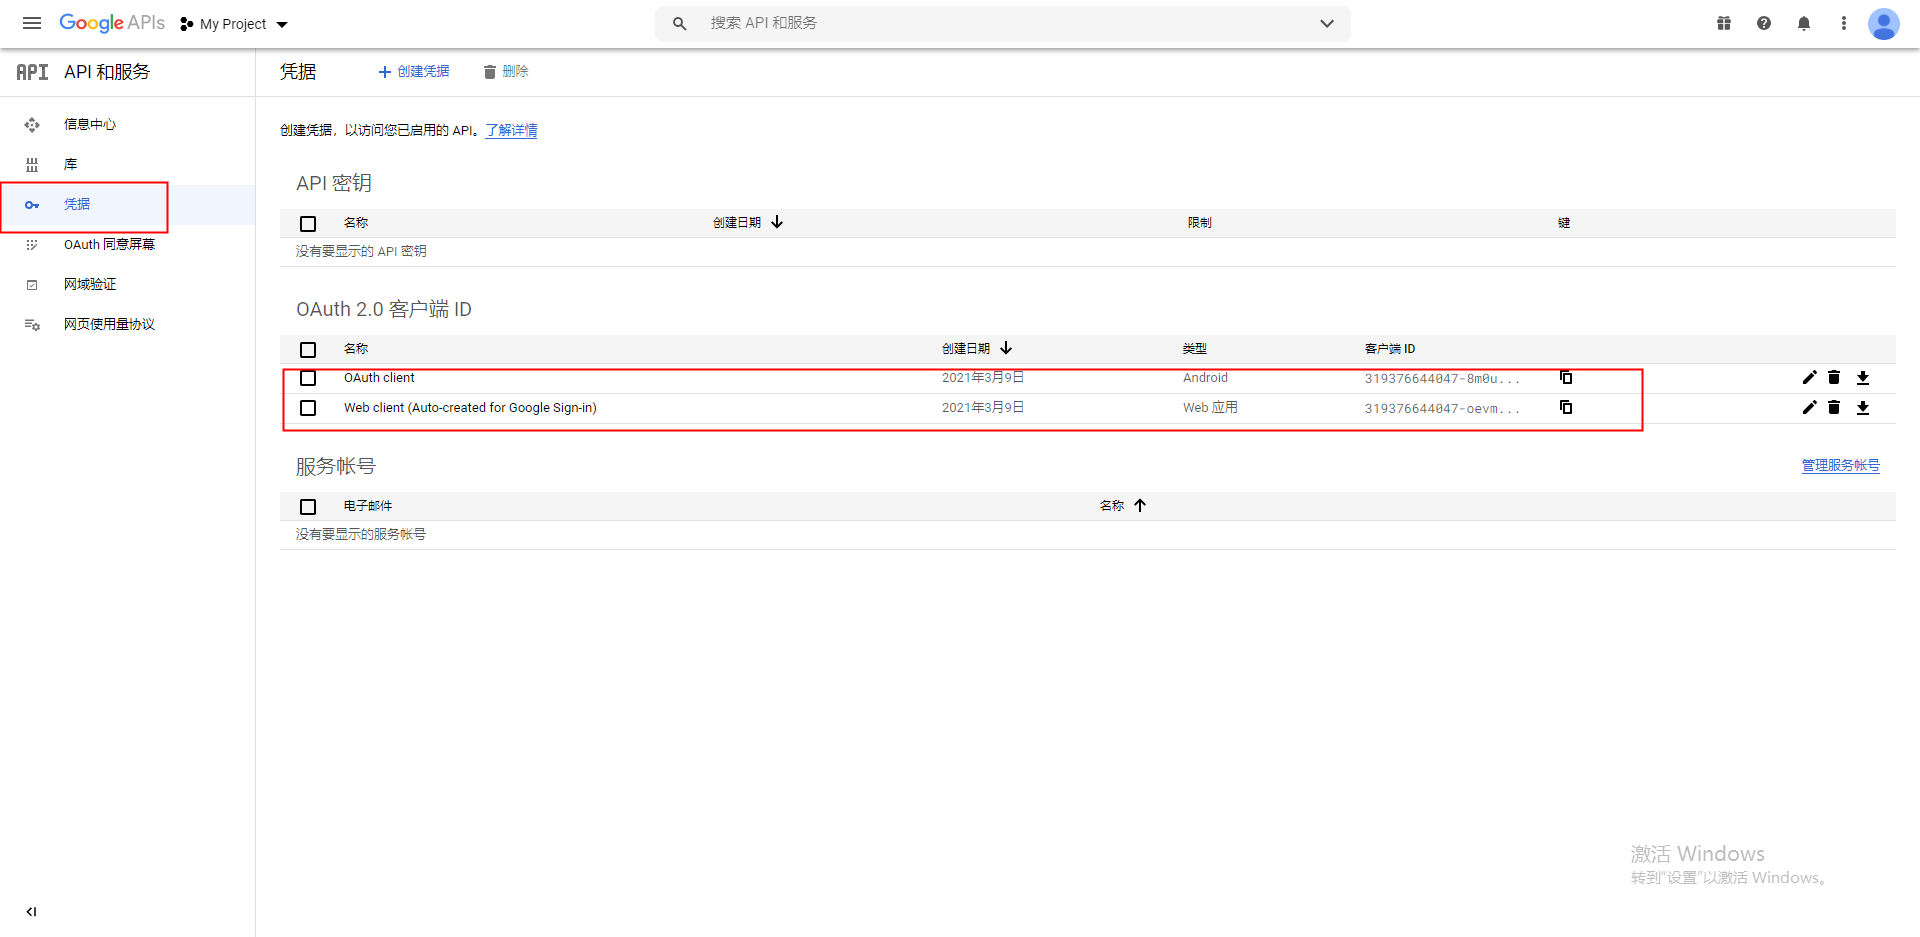Open the more options three-dot menu
Image resolution: width=1920 pixels, height=937 pixels.
(x=1844, y=23)
